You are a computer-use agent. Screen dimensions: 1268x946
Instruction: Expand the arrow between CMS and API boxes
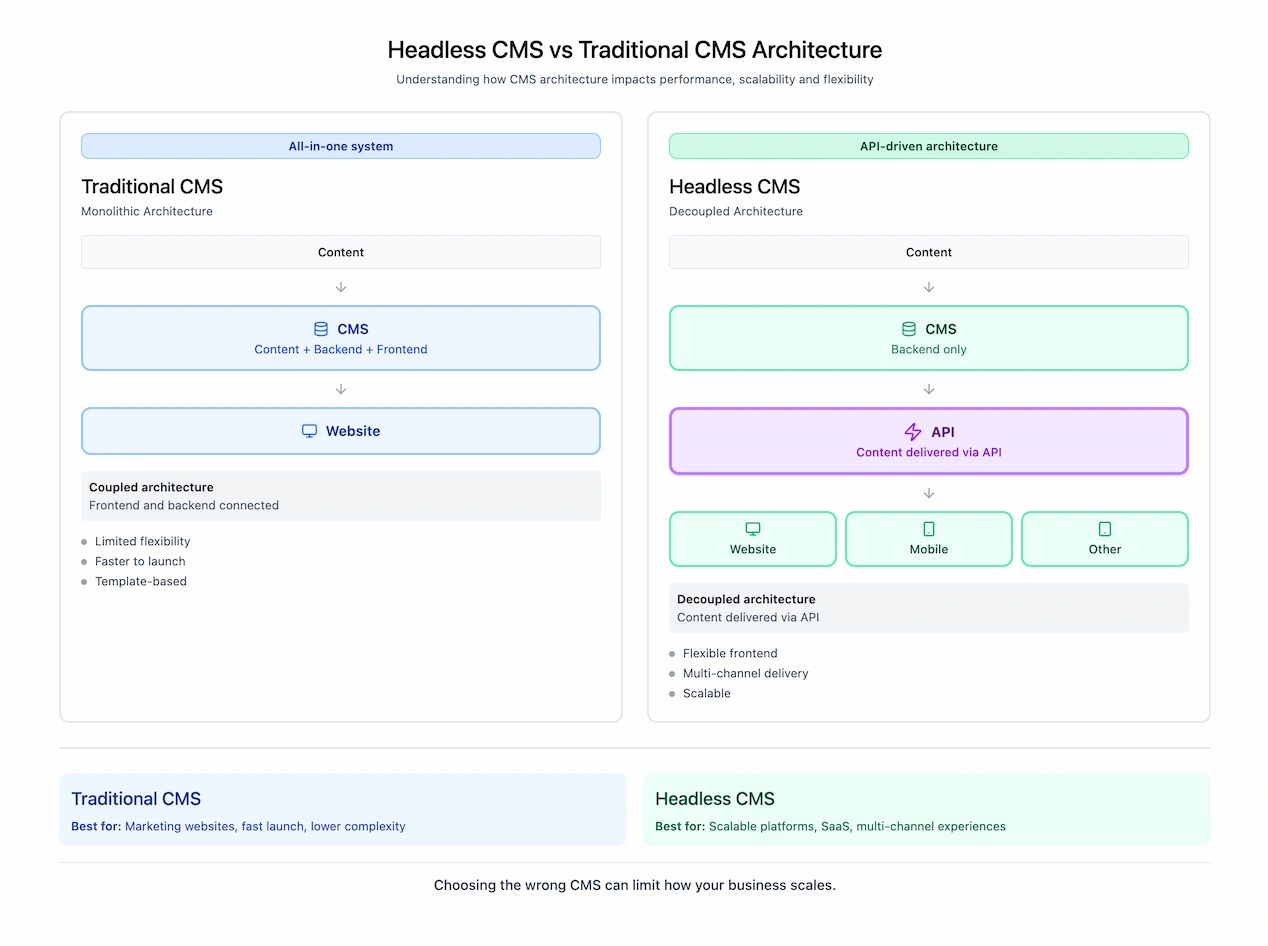[928, 387]
